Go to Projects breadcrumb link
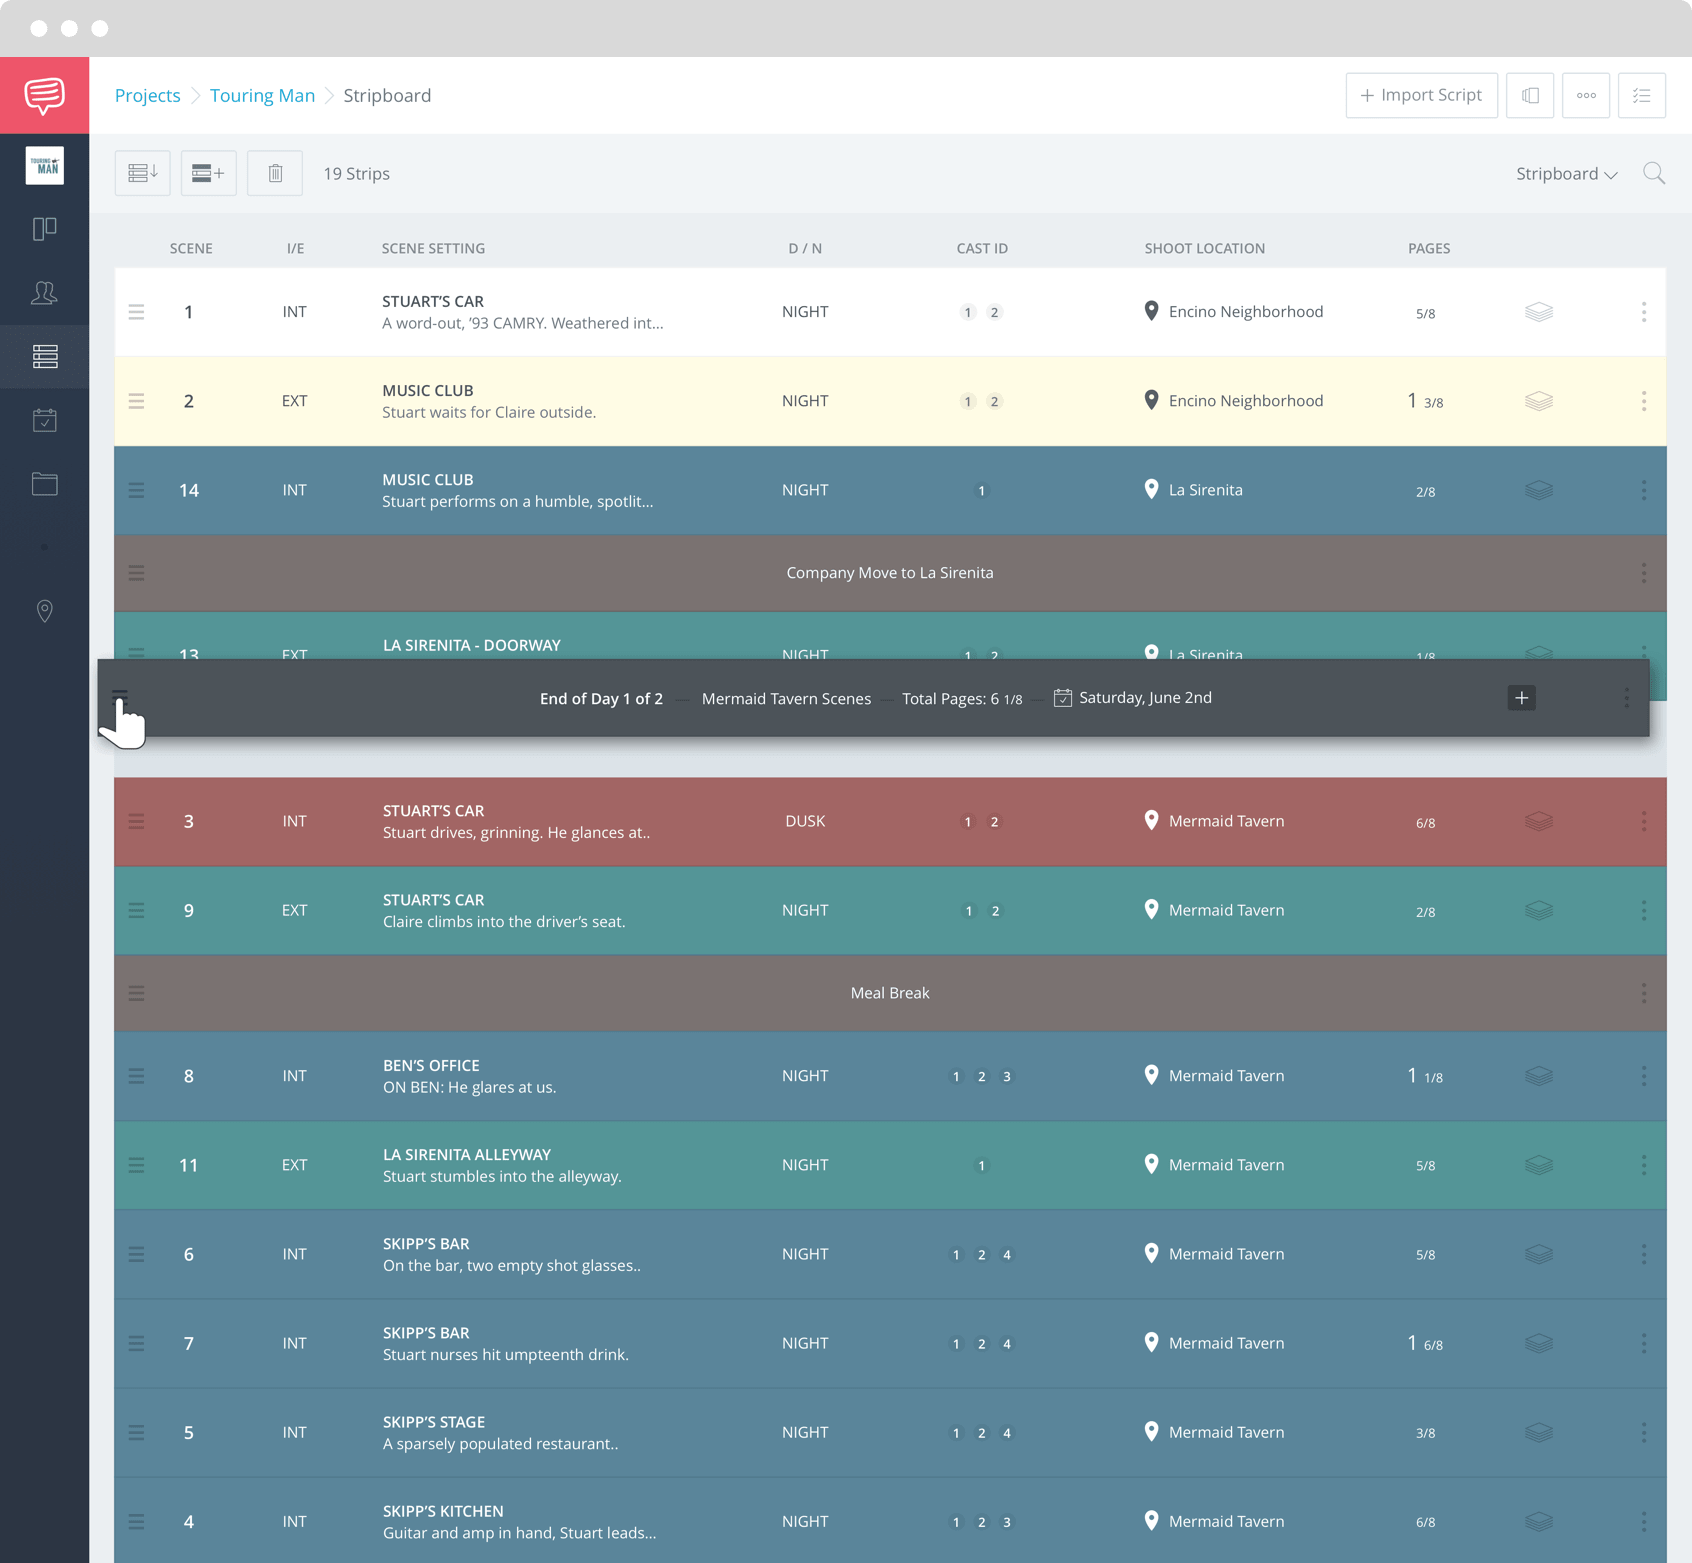1692x1563 pixels. point(147,95)
